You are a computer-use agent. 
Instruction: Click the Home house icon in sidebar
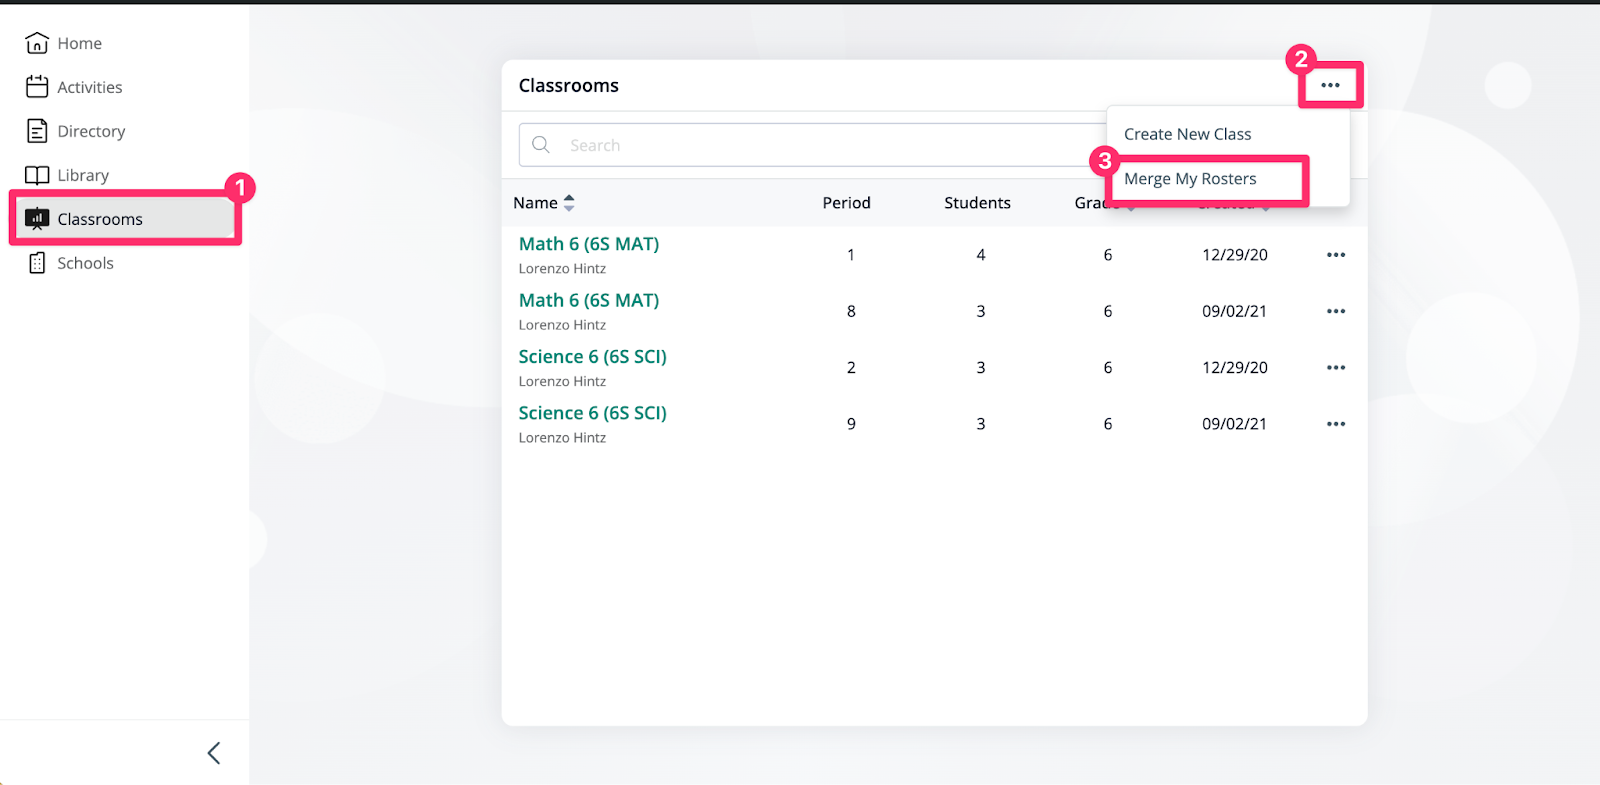pyautogui.click(x=37, y=43)
